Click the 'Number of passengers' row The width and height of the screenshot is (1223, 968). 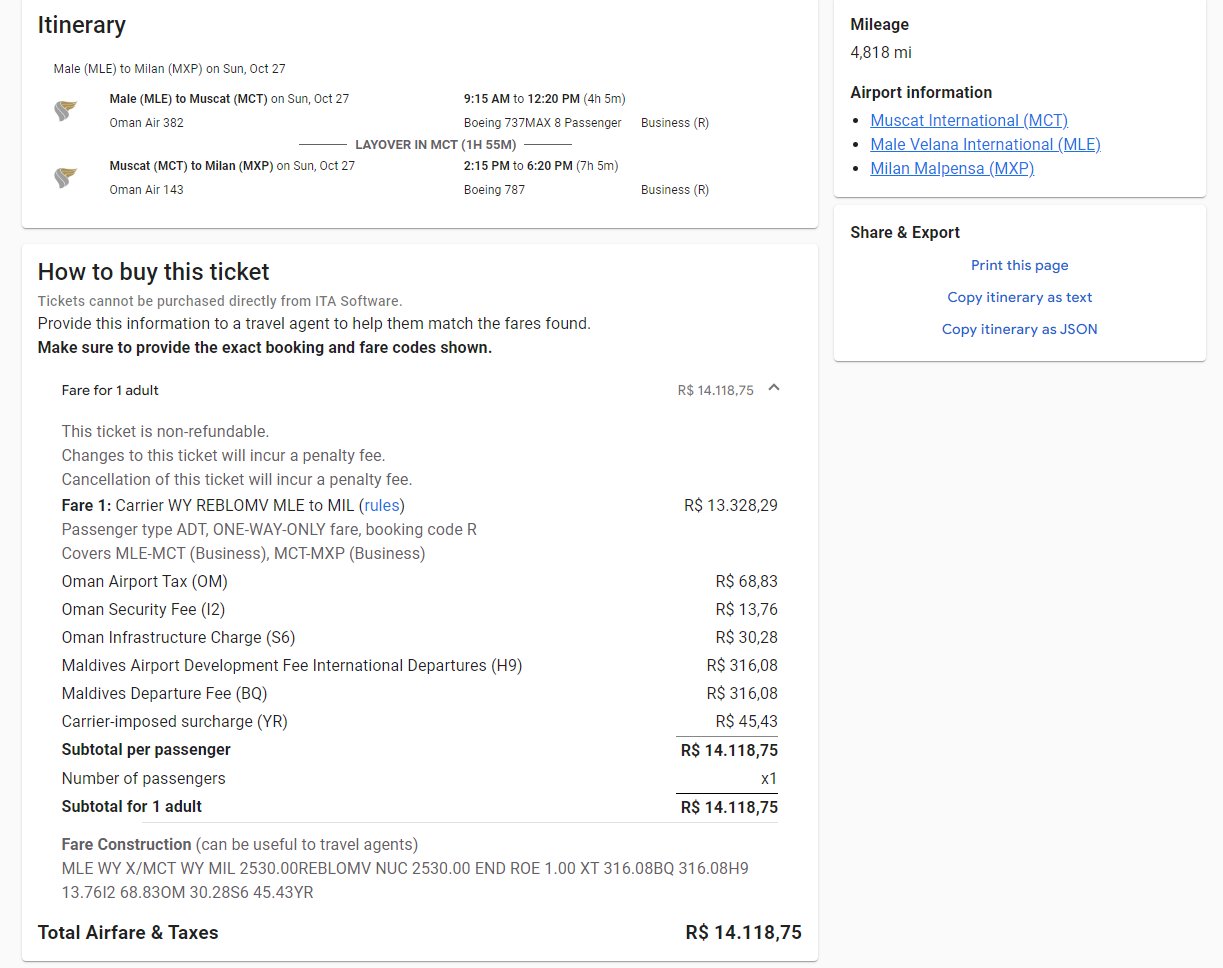(420, 779)
